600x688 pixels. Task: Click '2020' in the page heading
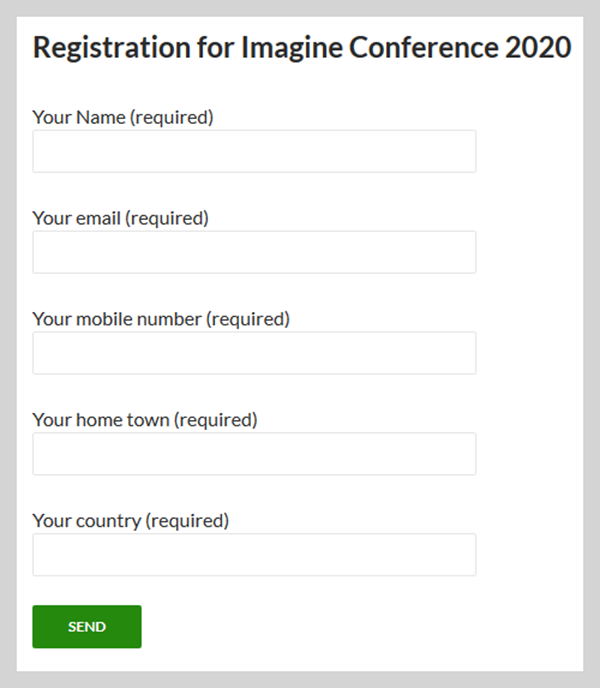click(538, 47)
